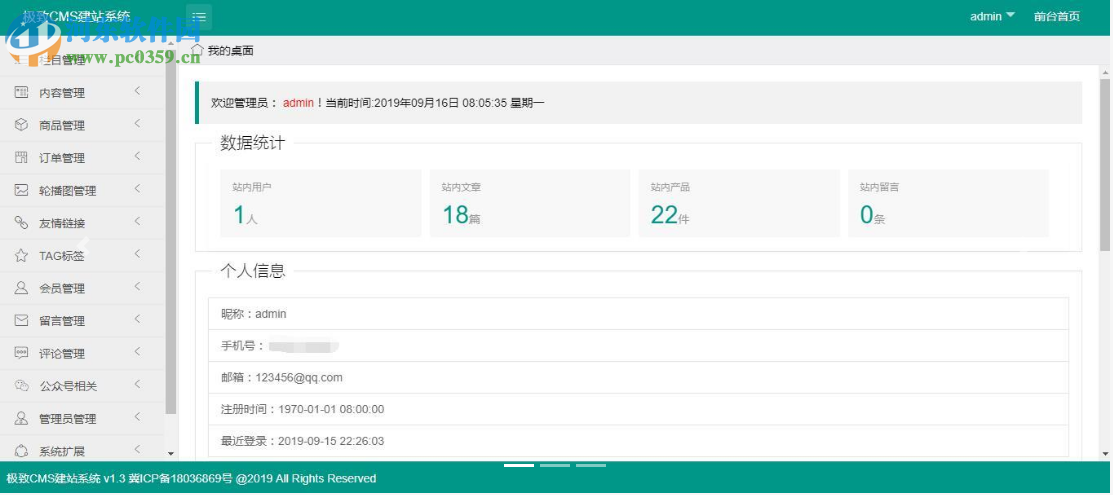Click the 昵称:admin row
The image size is (1113, 495).
pos(638,313)
